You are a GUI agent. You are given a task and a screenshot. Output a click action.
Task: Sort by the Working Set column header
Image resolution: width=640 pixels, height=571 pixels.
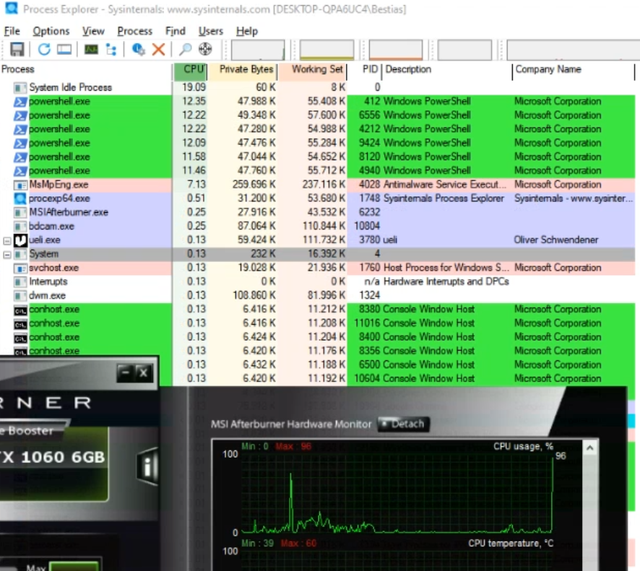tap(313, 71)
